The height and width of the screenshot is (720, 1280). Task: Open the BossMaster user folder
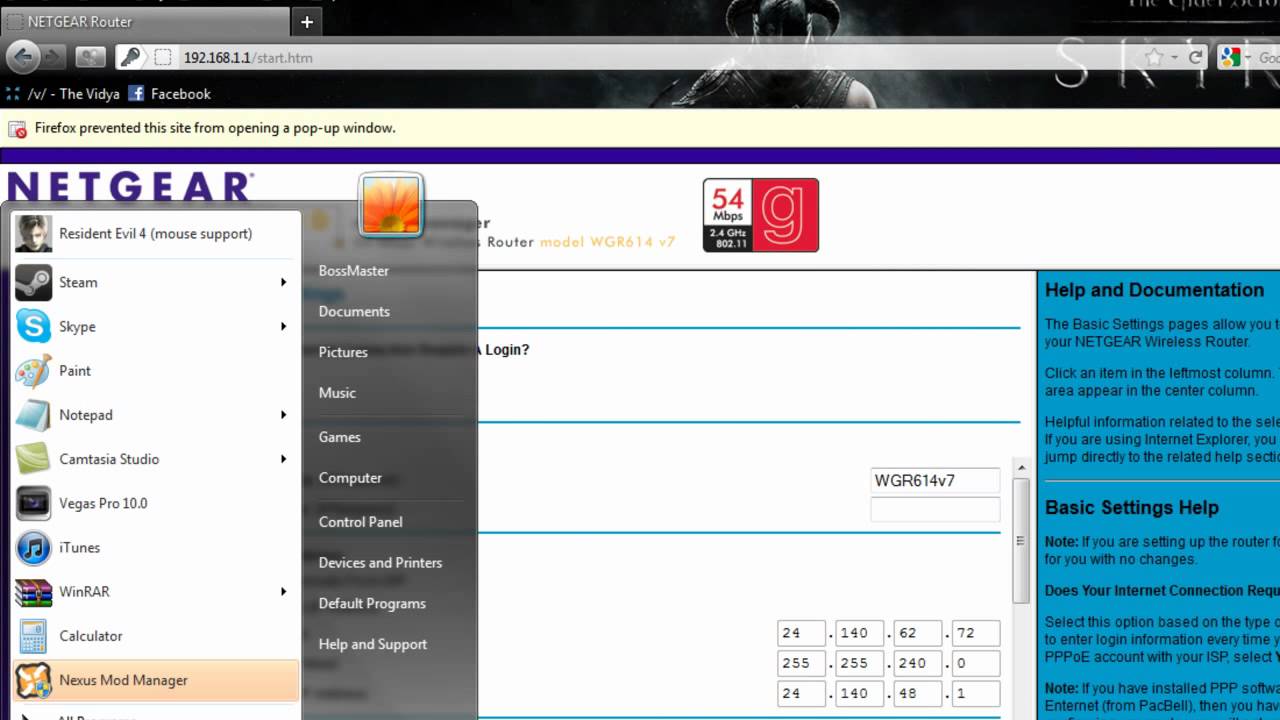tap(354, 271)
